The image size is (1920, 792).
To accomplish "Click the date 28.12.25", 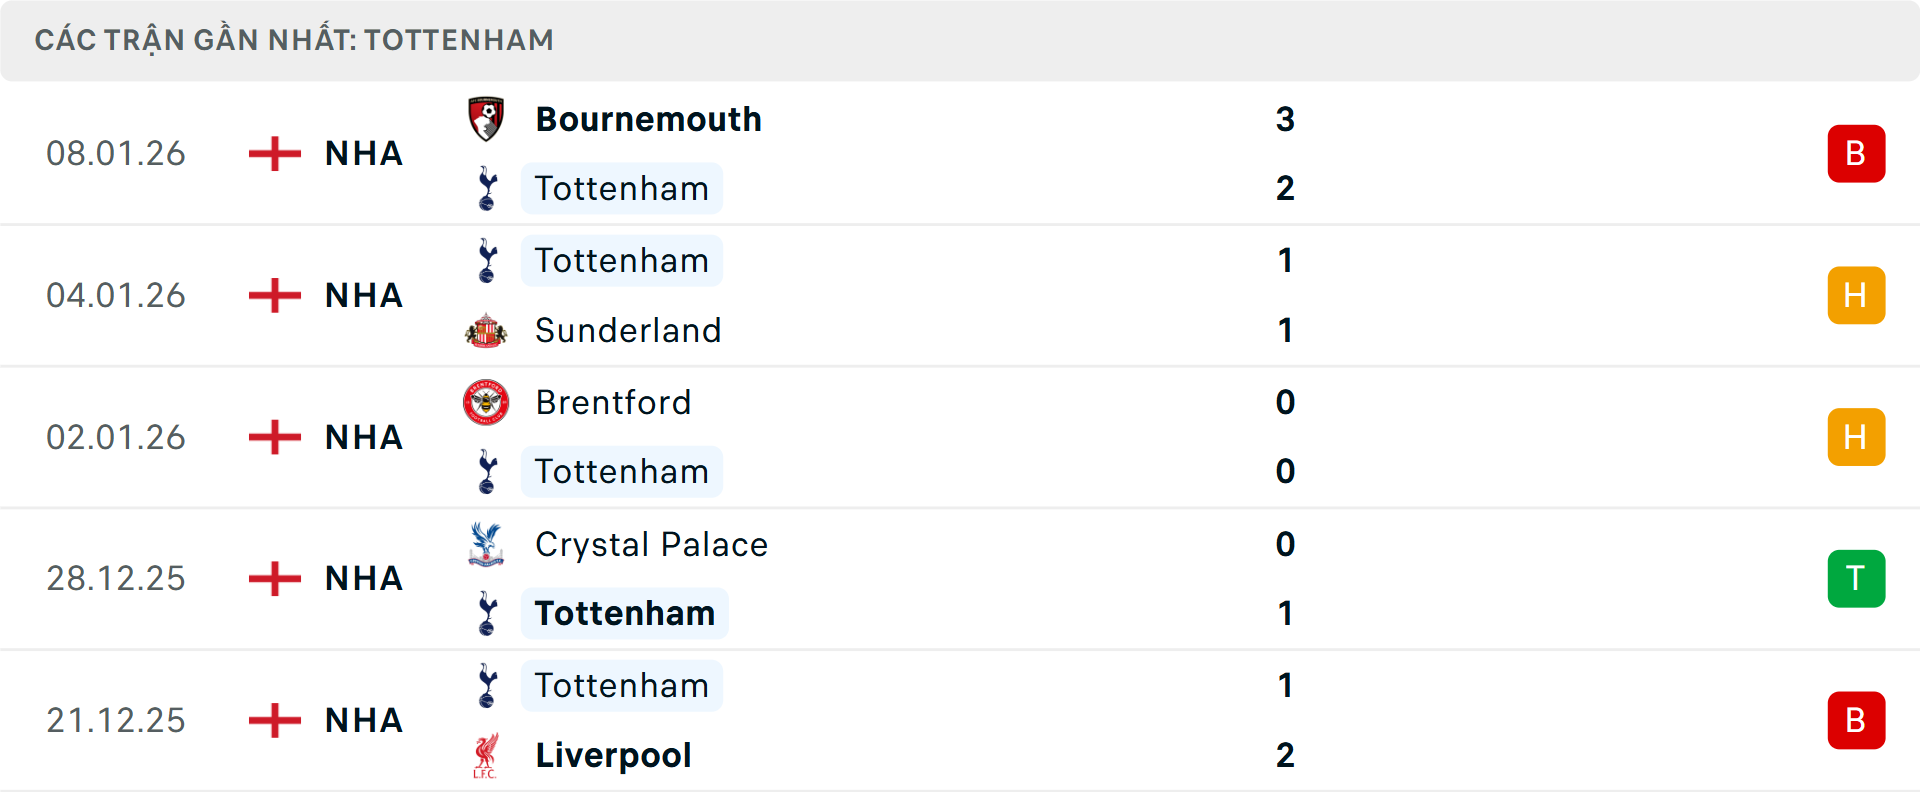I will pyautogui.click(x=116, y=578).
